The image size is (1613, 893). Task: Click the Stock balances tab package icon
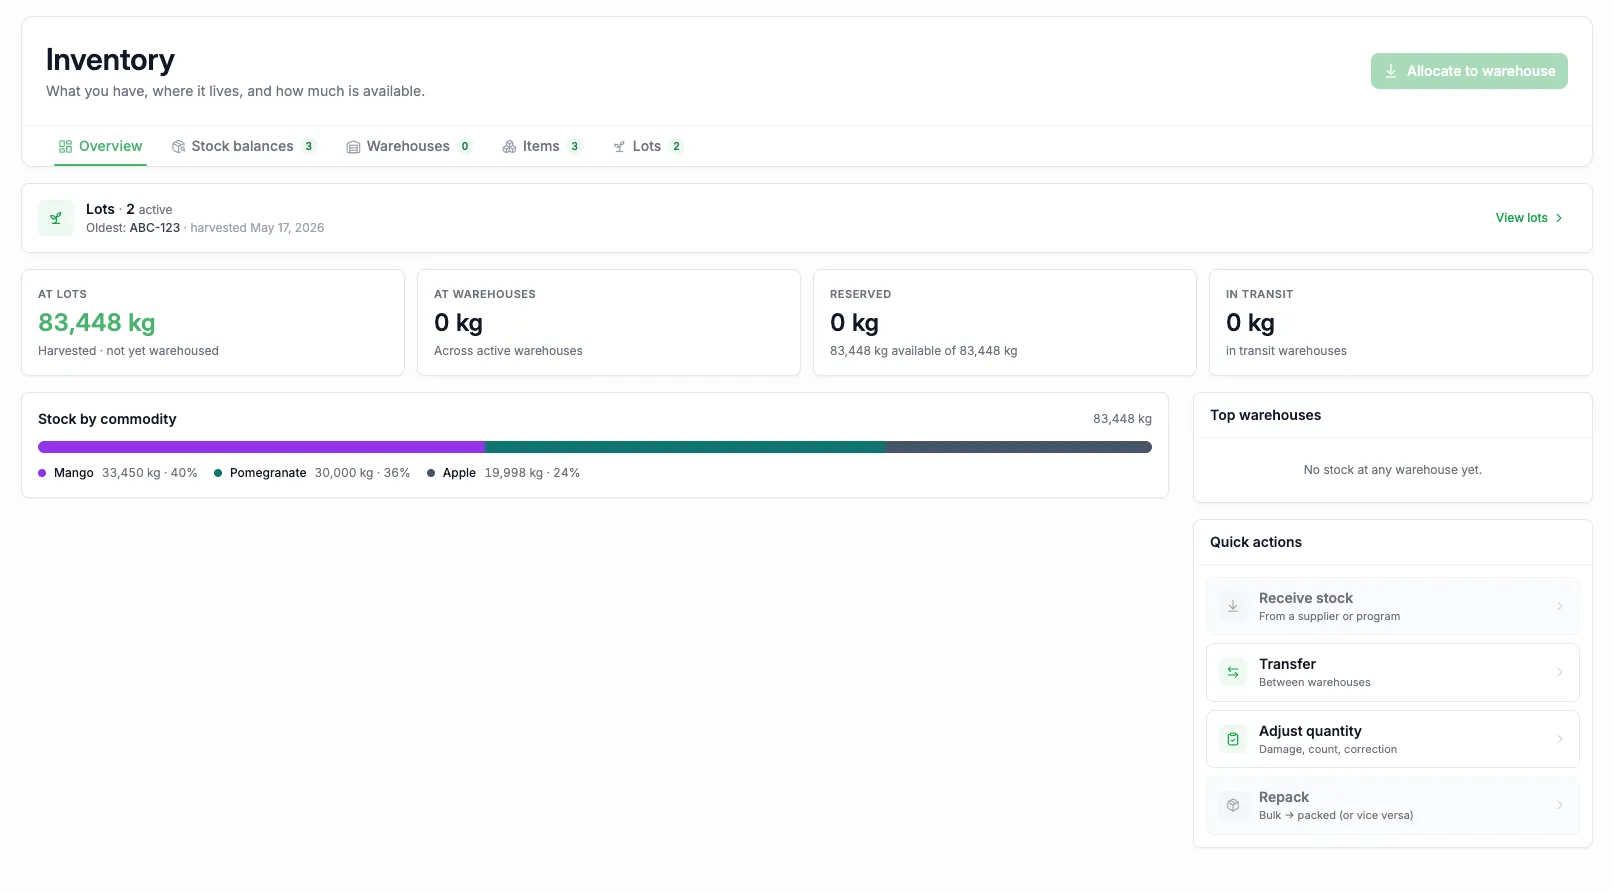tap(178, 147)
